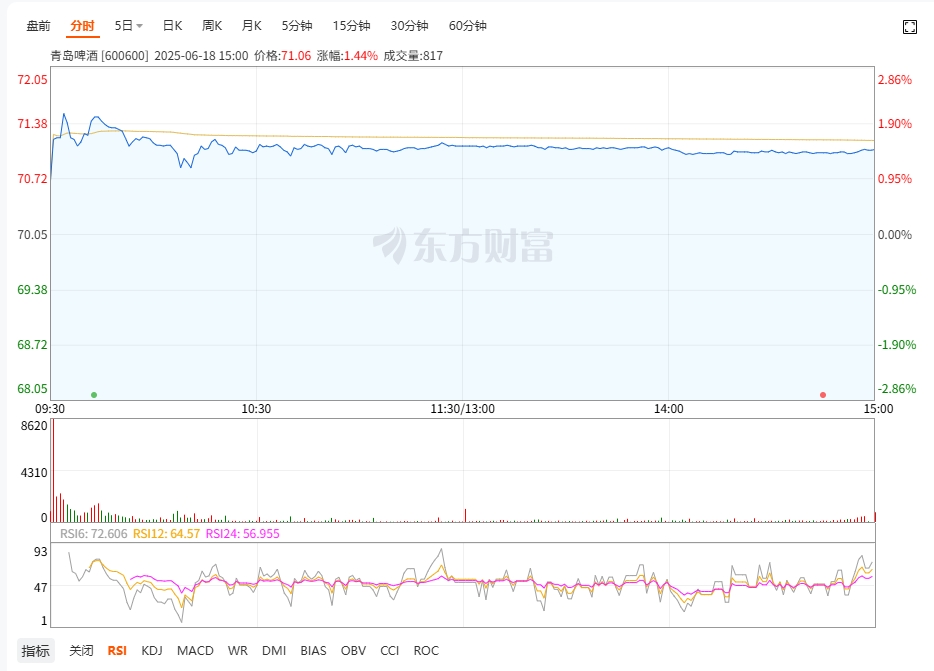This screenshot has width=934, height=671.
Task: Click the -2.86% percentage axis label
Action: (897, 389)
